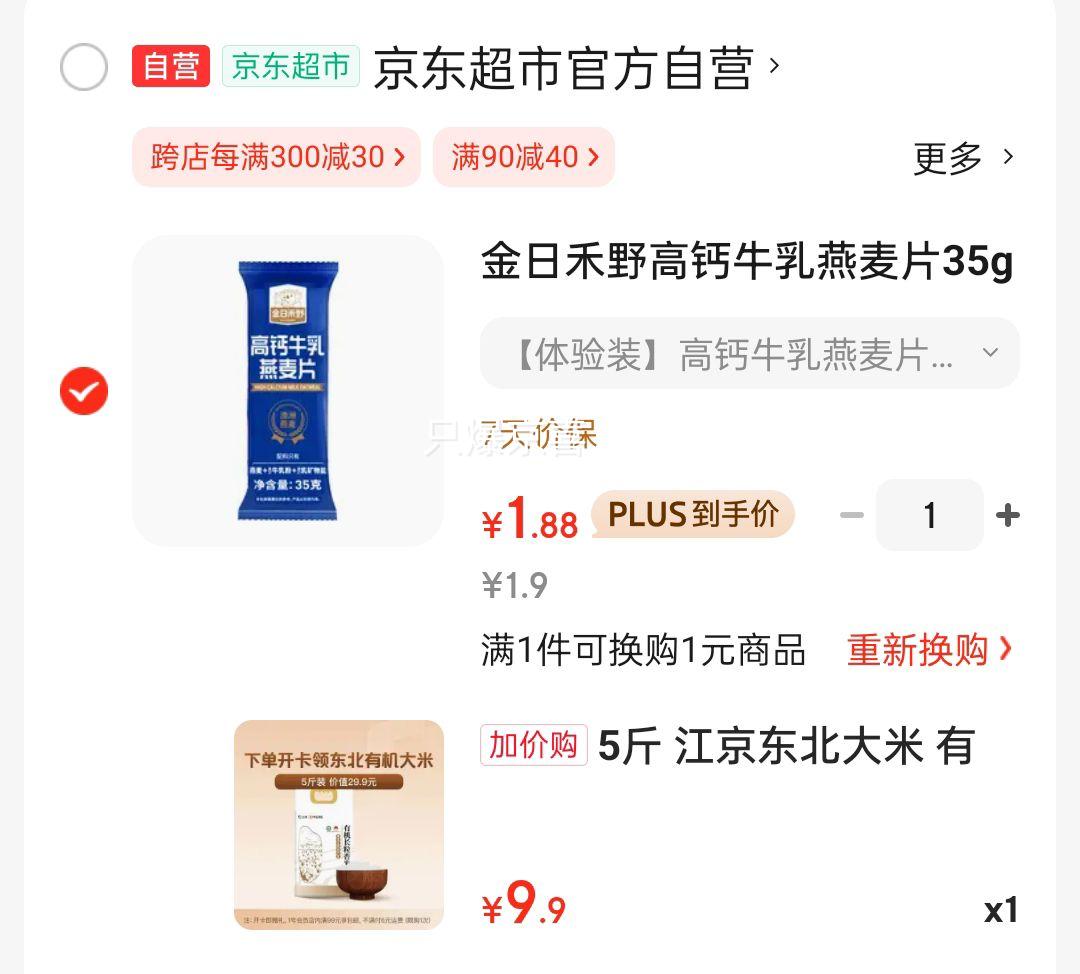This screenshot has width=1080, height=974.
Task: Select the store-level unchecked radio circle
Action: (84, 67)
